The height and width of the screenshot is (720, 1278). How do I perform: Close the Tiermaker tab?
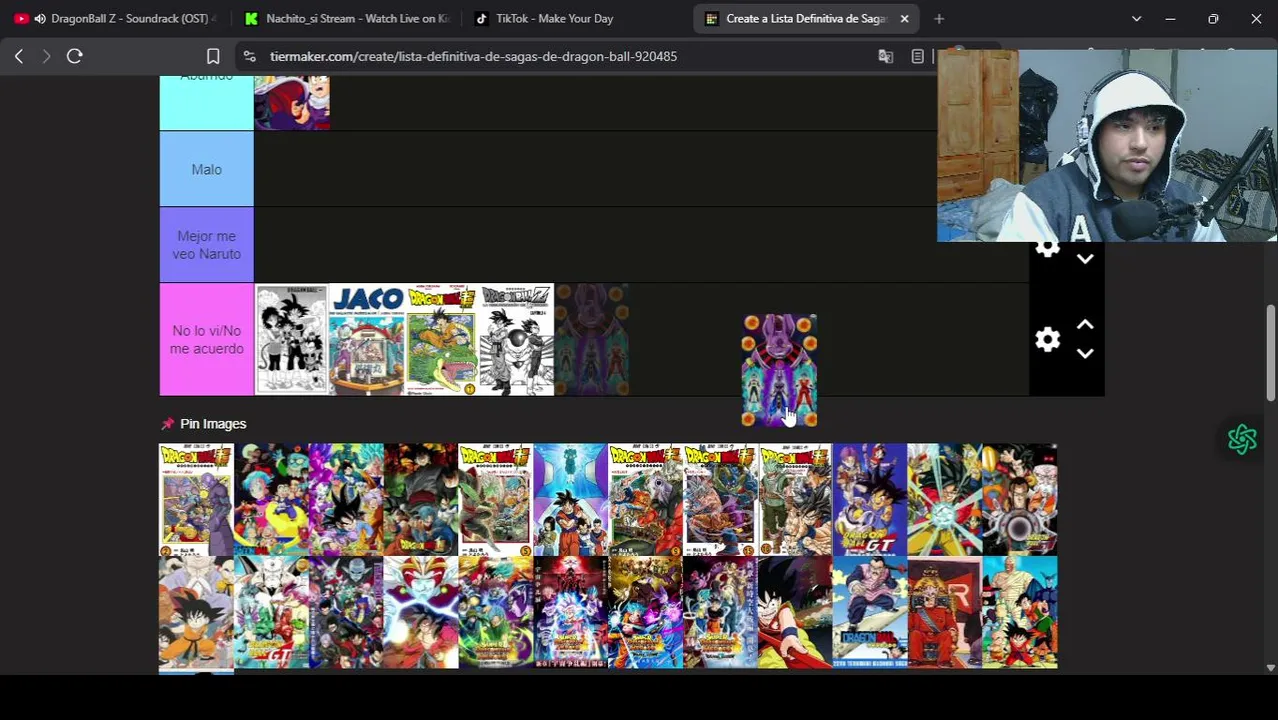tap(904, 19)
